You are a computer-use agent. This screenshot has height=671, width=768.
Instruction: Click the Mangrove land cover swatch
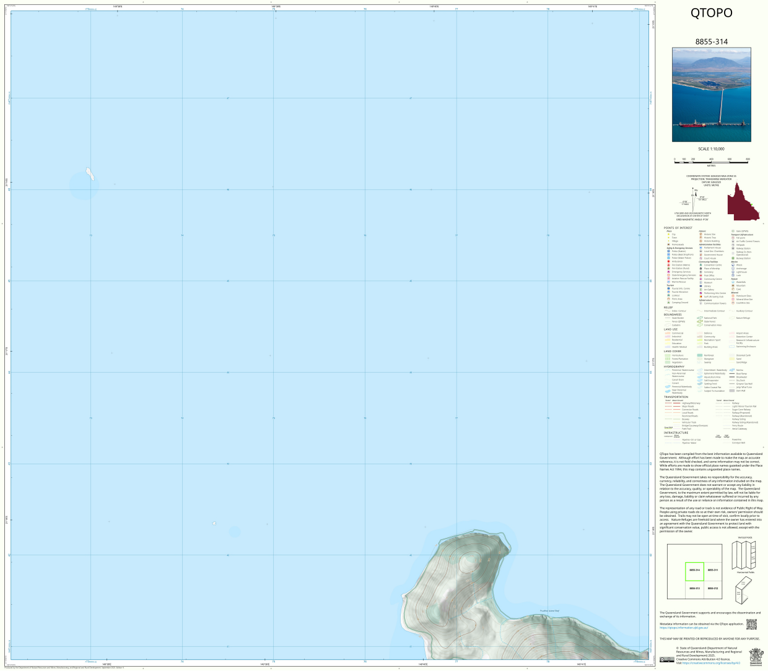click(700, 359)
